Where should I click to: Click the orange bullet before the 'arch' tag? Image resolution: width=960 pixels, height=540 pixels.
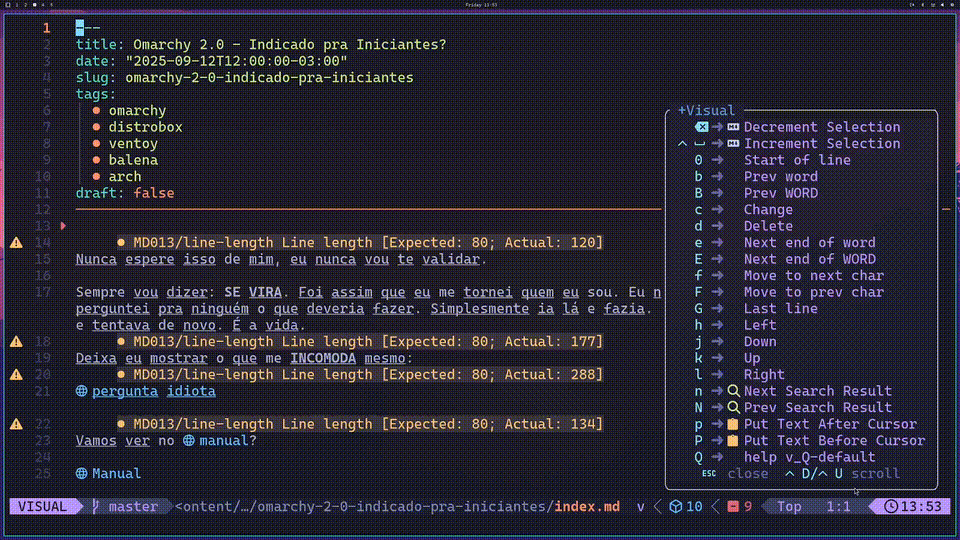tap(96, 177)
